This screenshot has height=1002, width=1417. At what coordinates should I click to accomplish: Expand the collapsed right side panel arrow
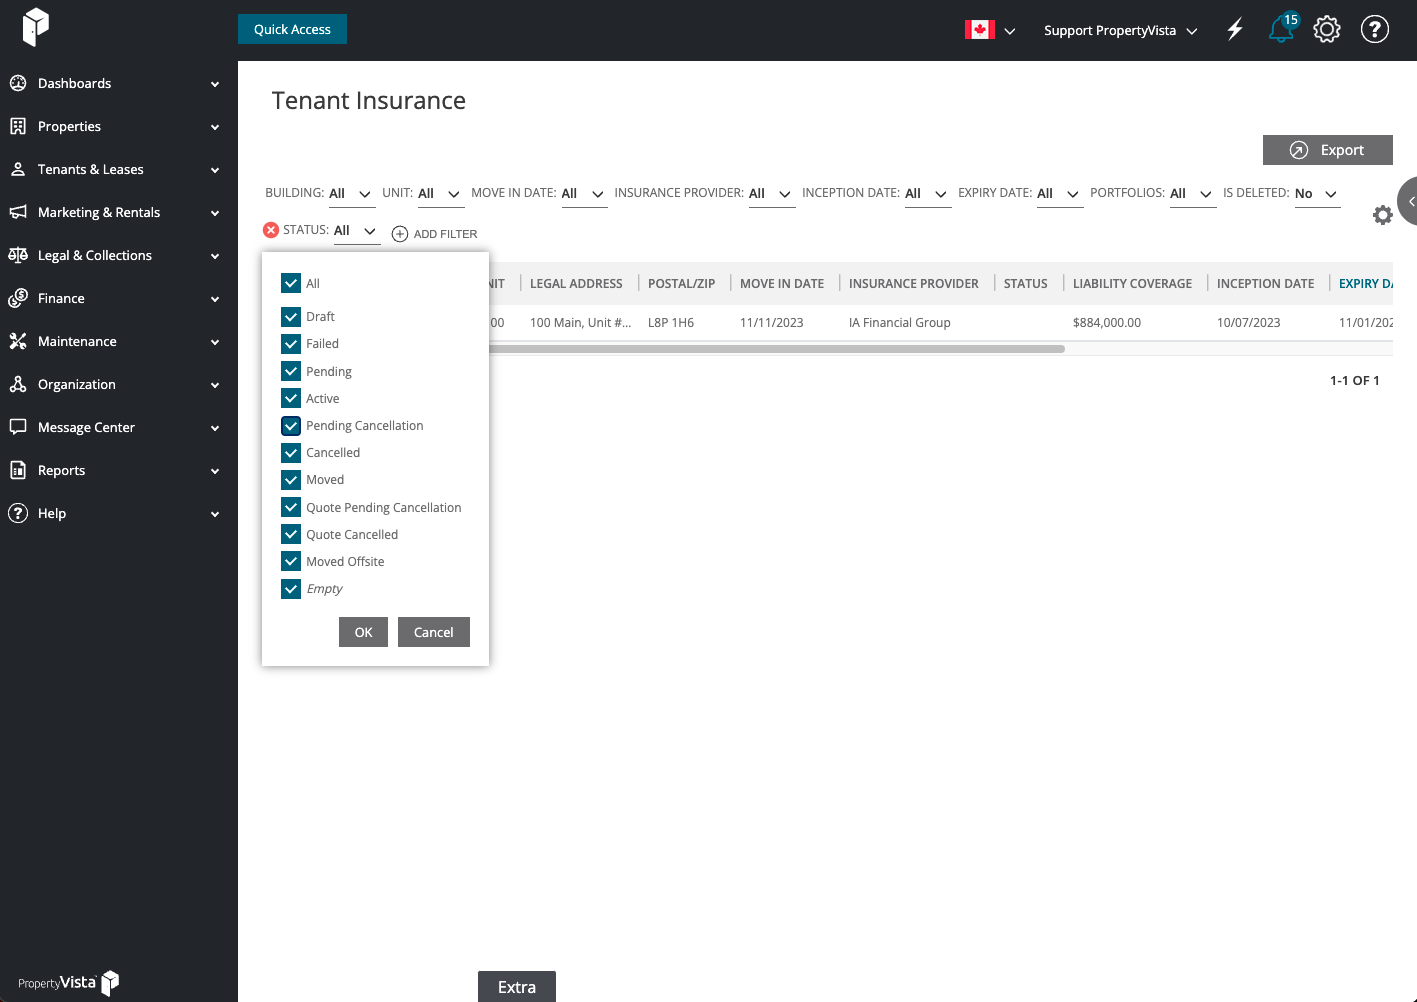(1408, 201)
